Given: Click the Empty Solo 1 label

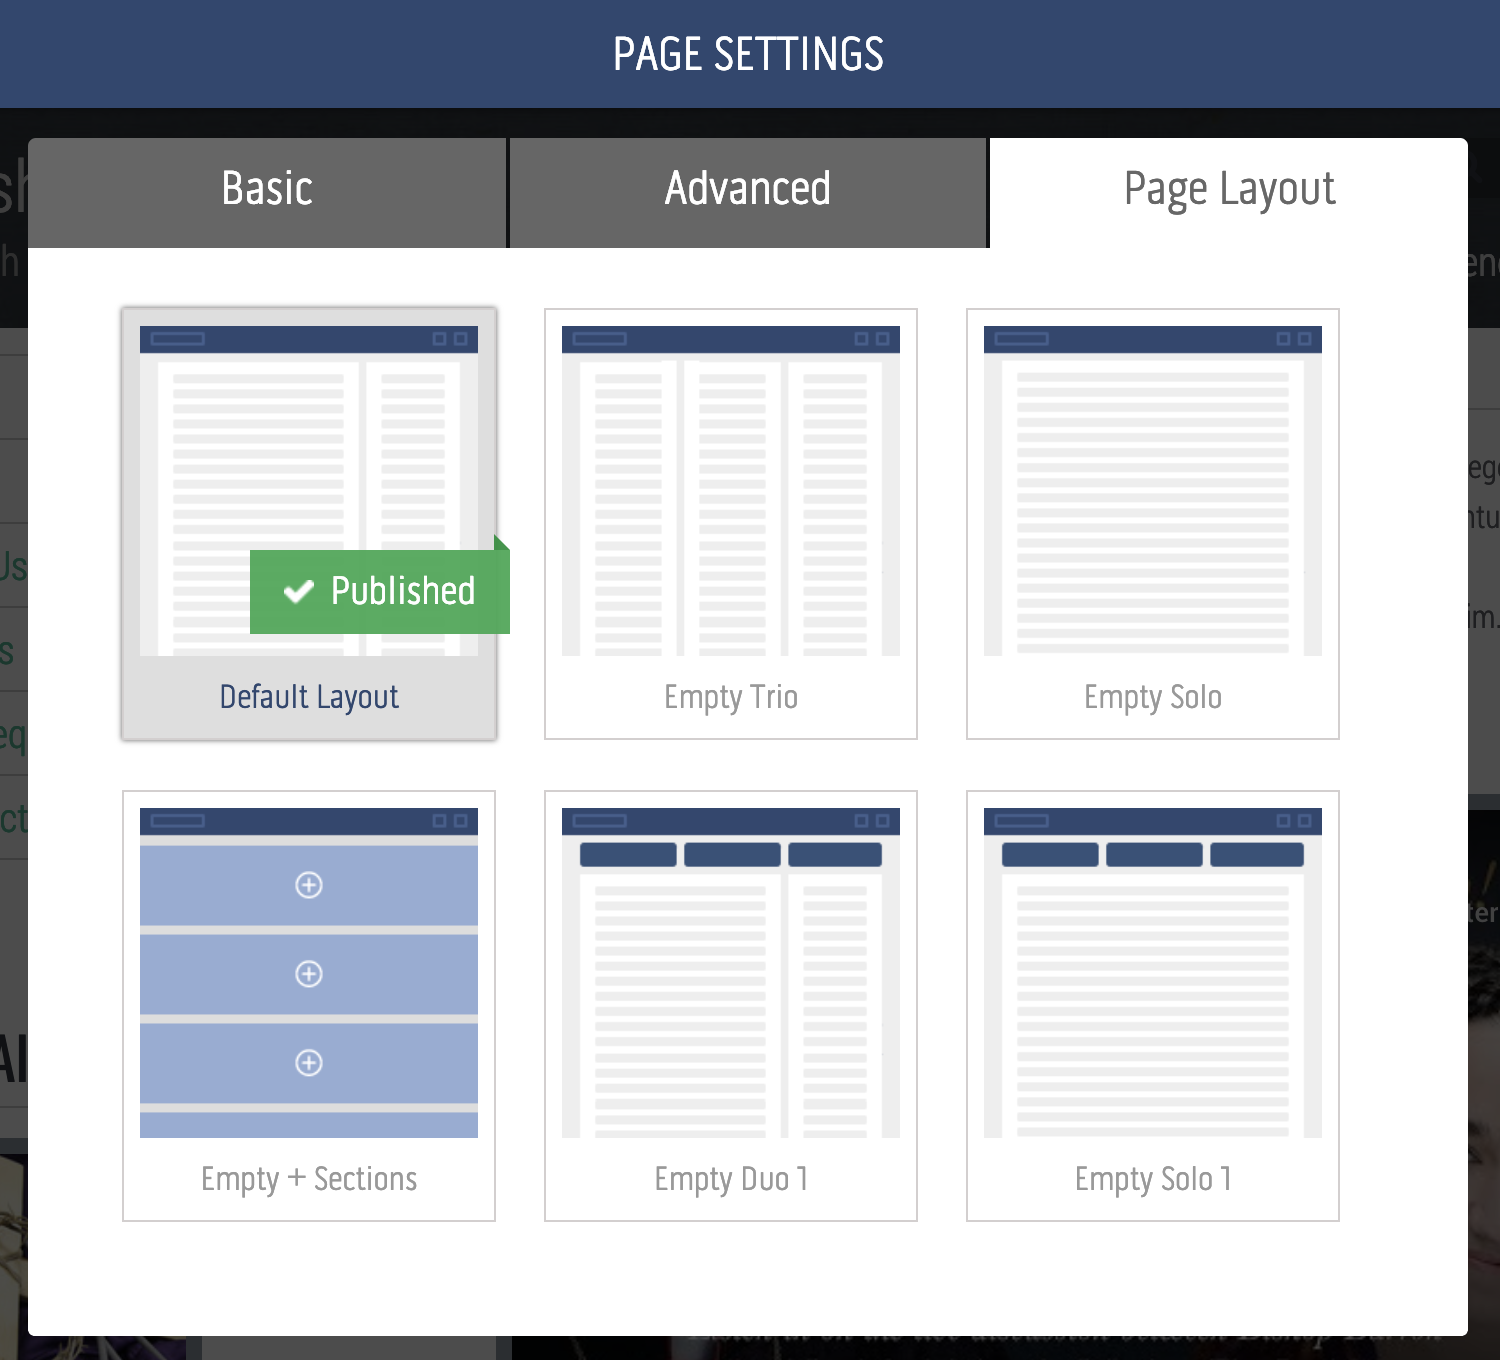Looking at the screenshot, I should click(x=1153, y=1179).
